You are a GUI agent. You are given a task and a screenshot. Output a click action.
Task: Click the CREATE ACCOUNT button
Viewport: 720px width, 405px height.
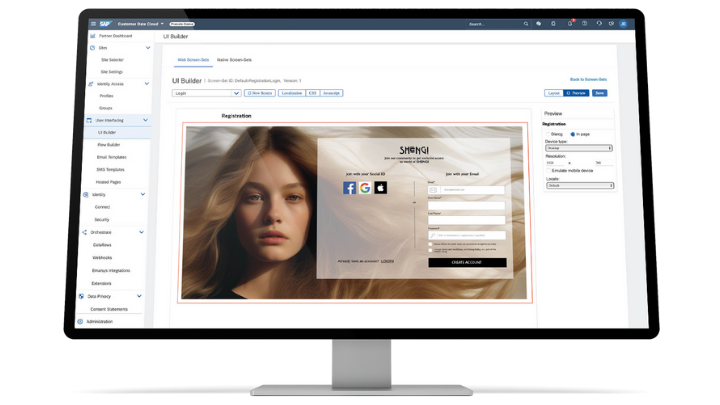click(467, 262)
